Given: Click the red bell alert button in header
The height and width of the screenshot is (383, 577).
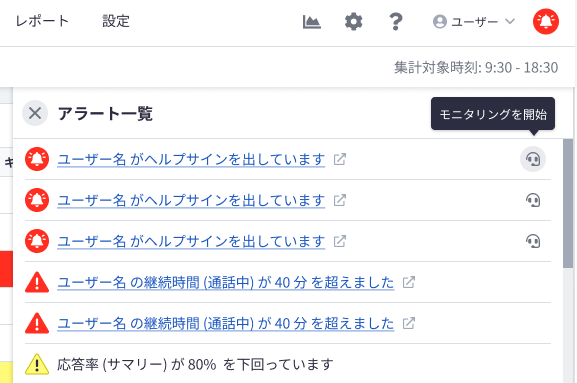Looking at the screenshot, I should pyautogui.click(x=546, y=21).
